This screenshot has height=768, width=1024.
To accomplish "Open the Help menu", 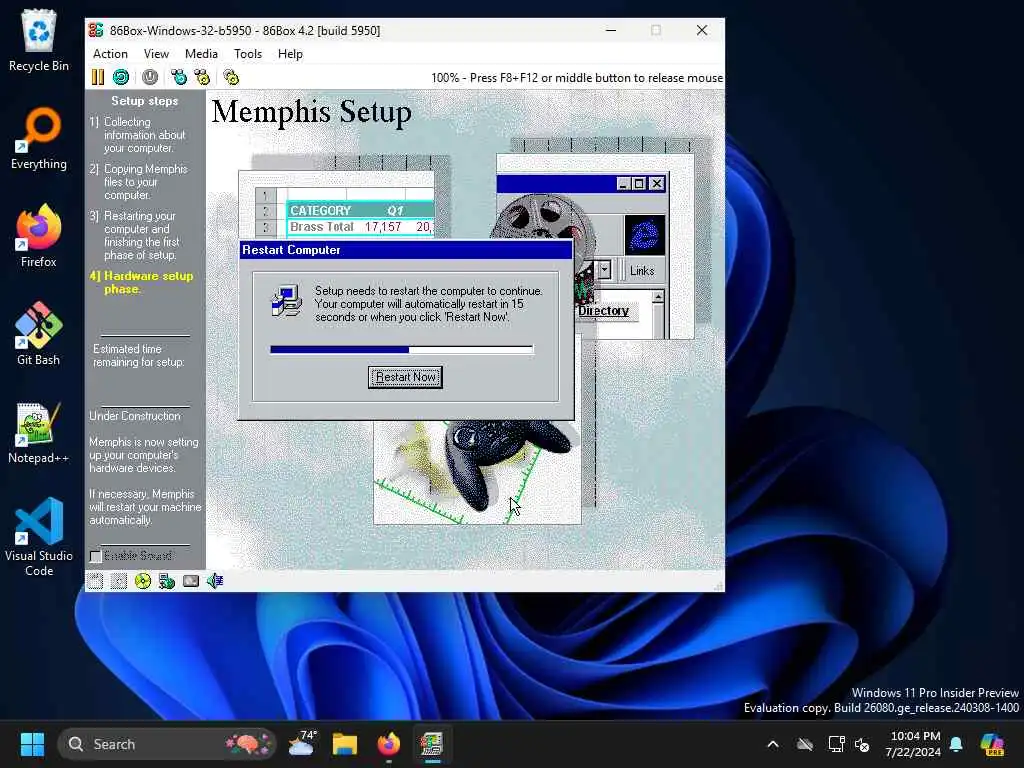I will point(290,54).
